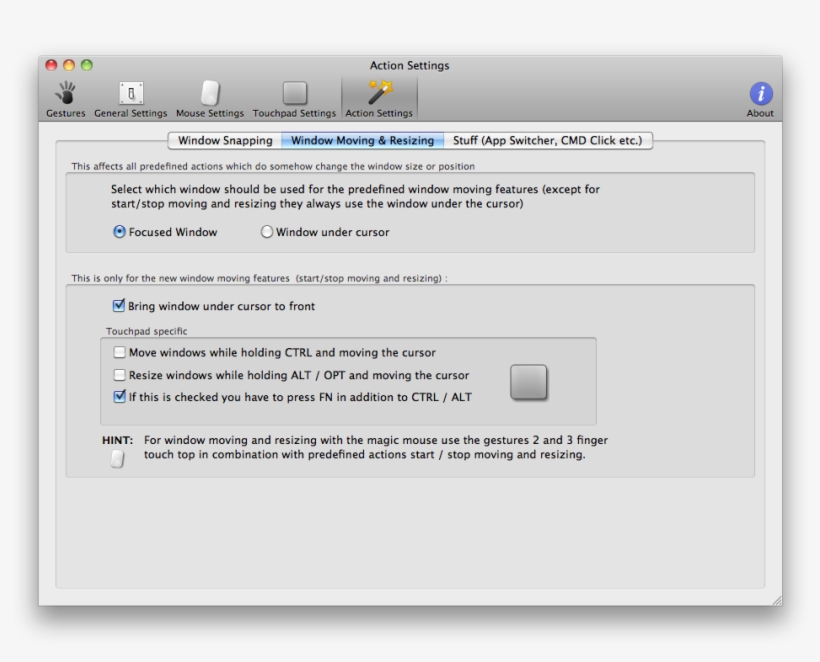Click the window resize grip corner

(x=776, y=599)
